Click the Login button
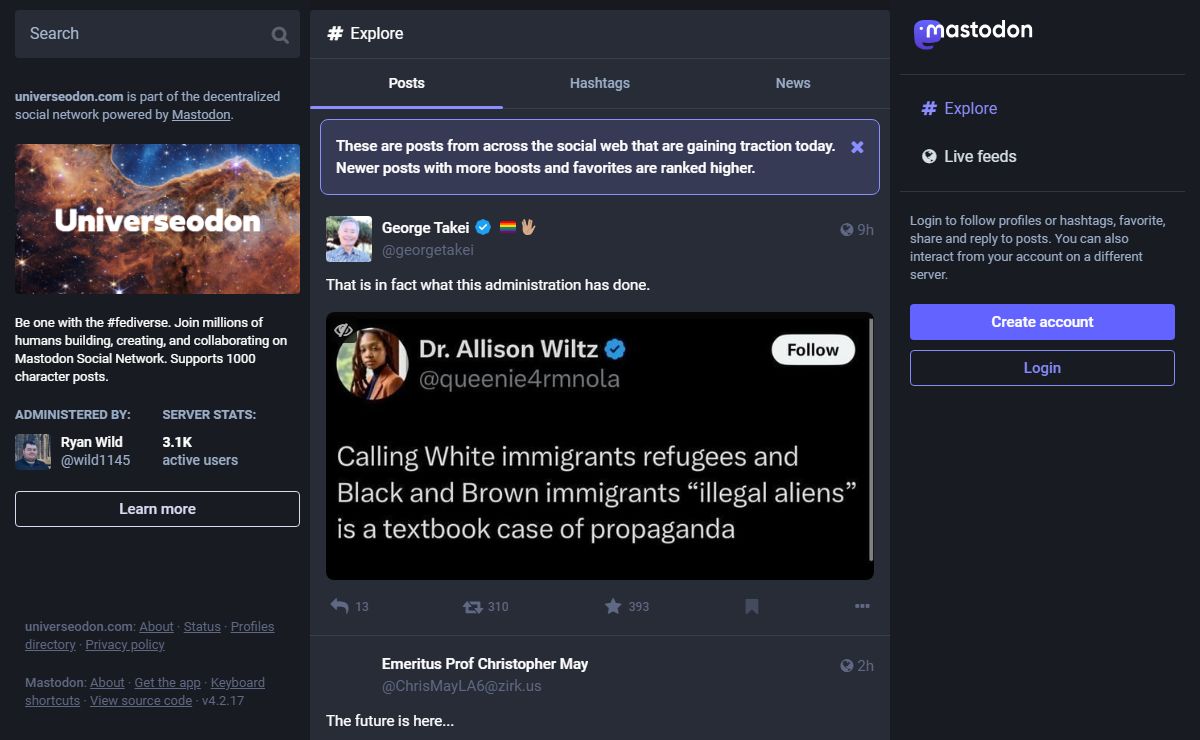This screenshot has height=740, width=1200. [x=1042, y=368]
